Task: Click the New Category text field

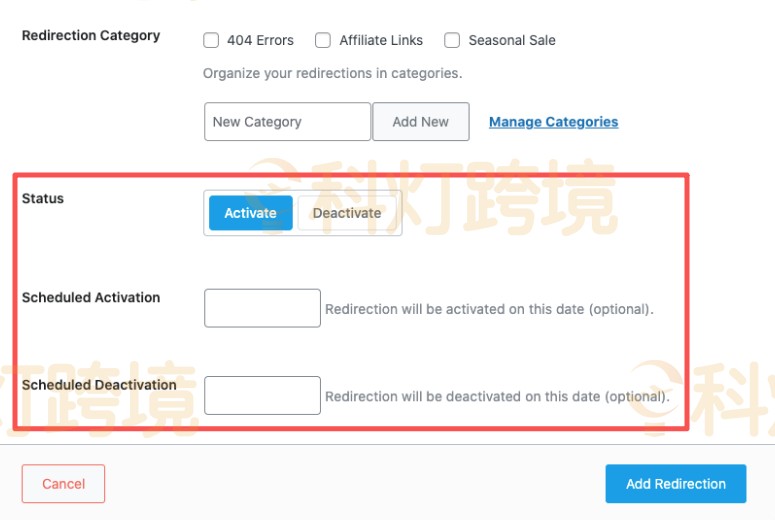Action: (287, 122)
